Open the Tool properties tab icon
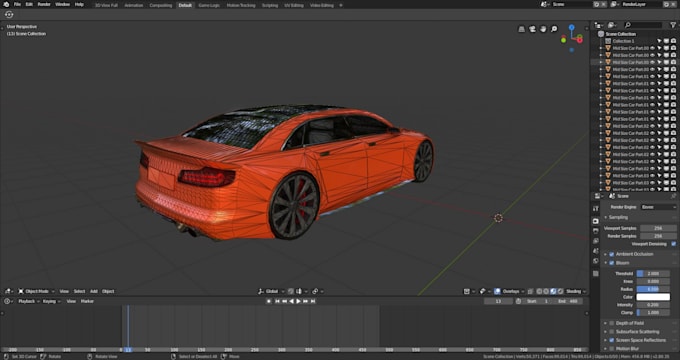 click(596, 209)
